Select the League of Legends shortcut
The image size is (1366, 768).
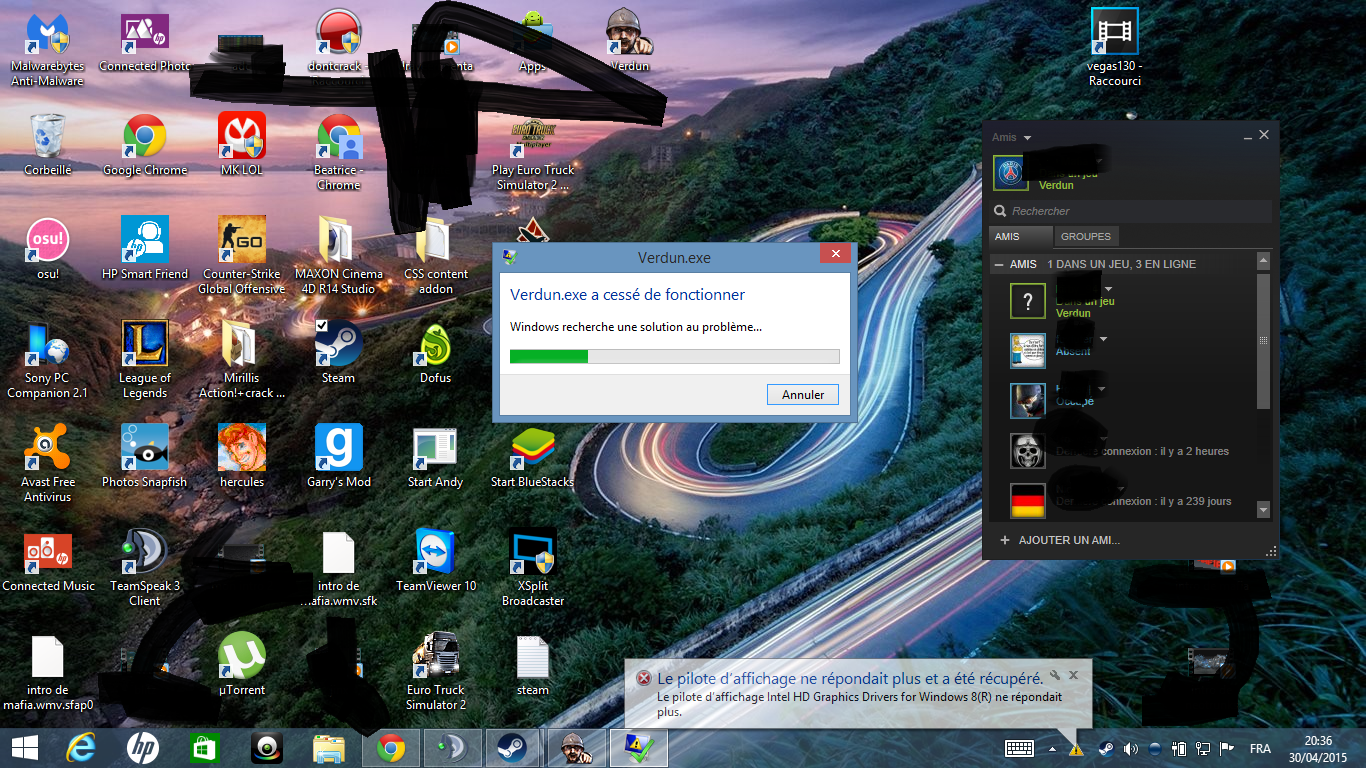pyautogui.click(x=145, y=360)
